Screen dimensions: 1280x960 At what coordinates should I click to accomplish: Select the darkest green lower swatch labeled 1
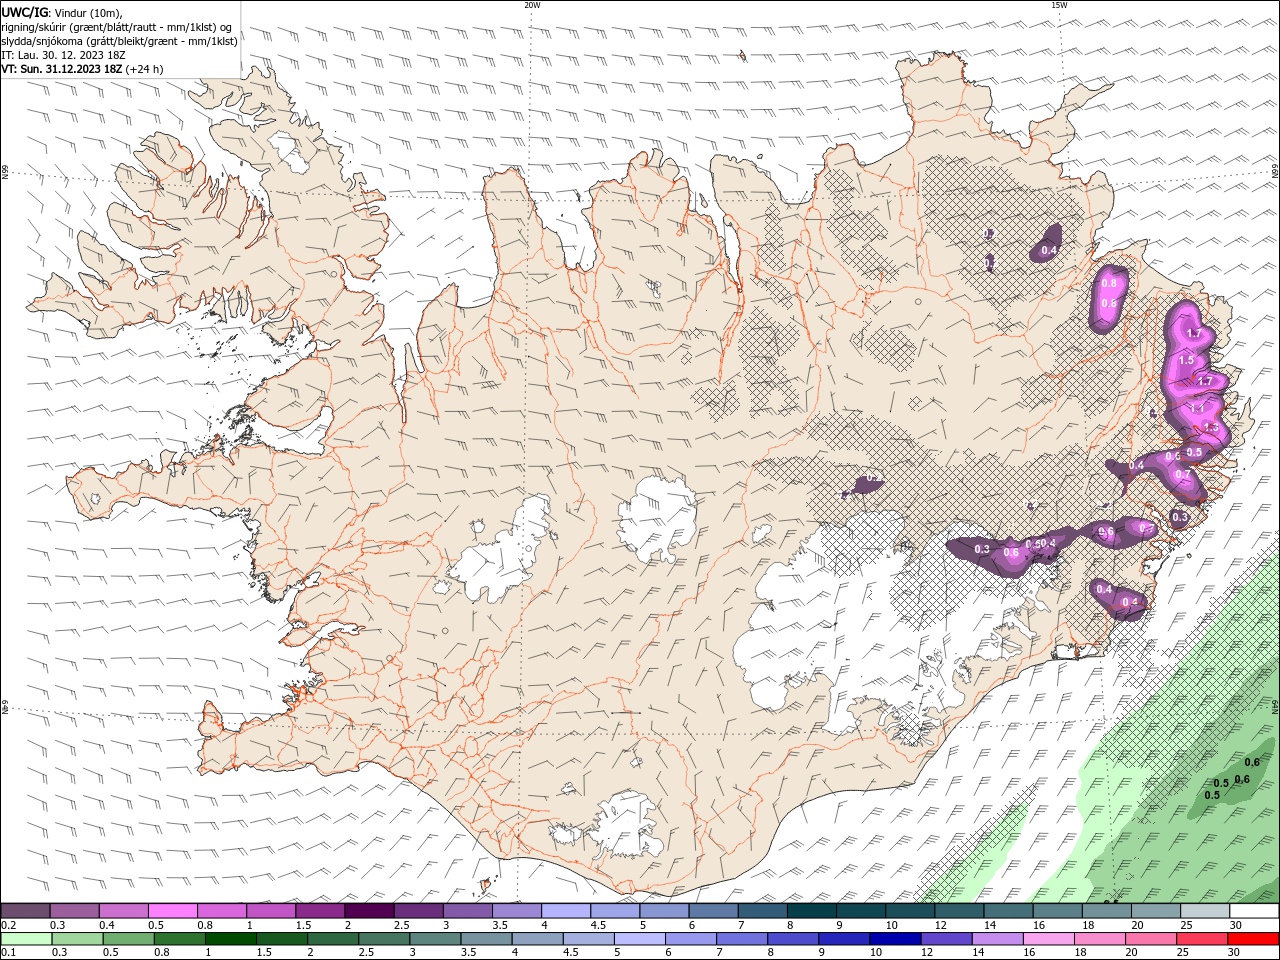tap(230, 939)
